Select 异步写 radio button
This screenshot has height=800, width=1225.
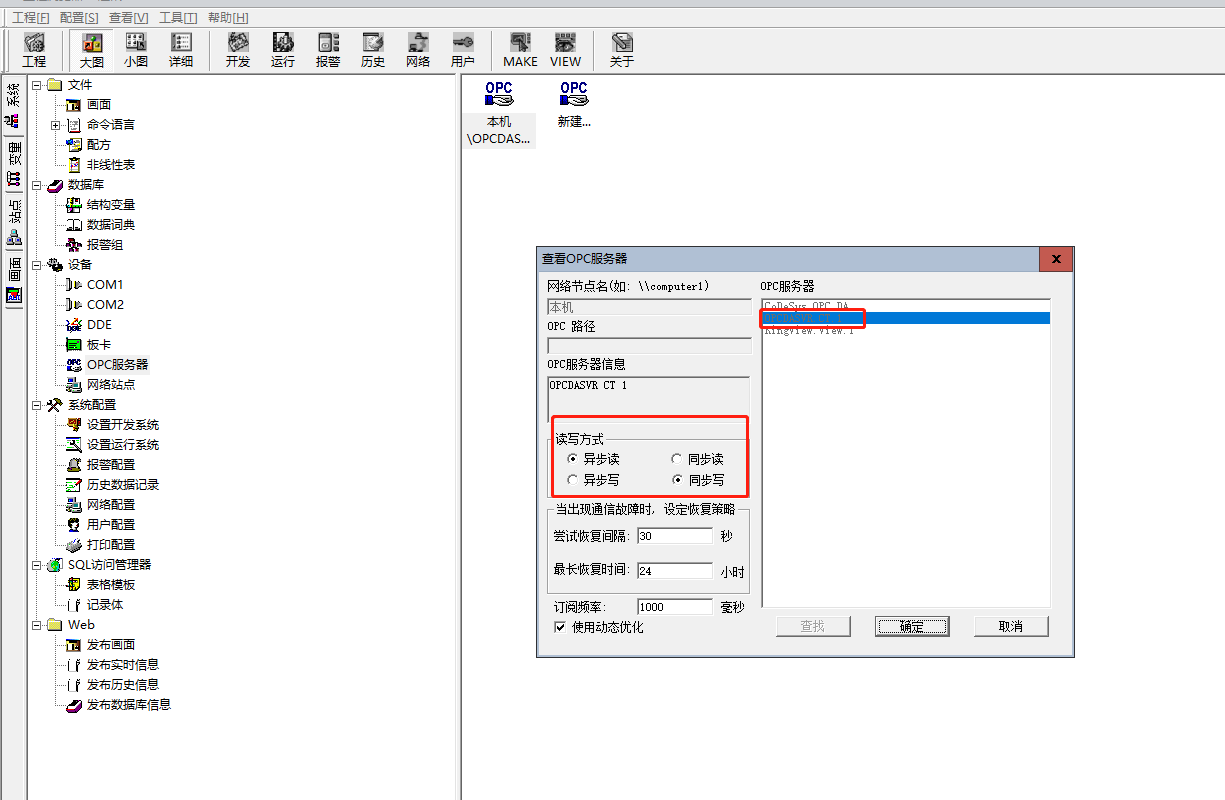click(x=572, y=480)
